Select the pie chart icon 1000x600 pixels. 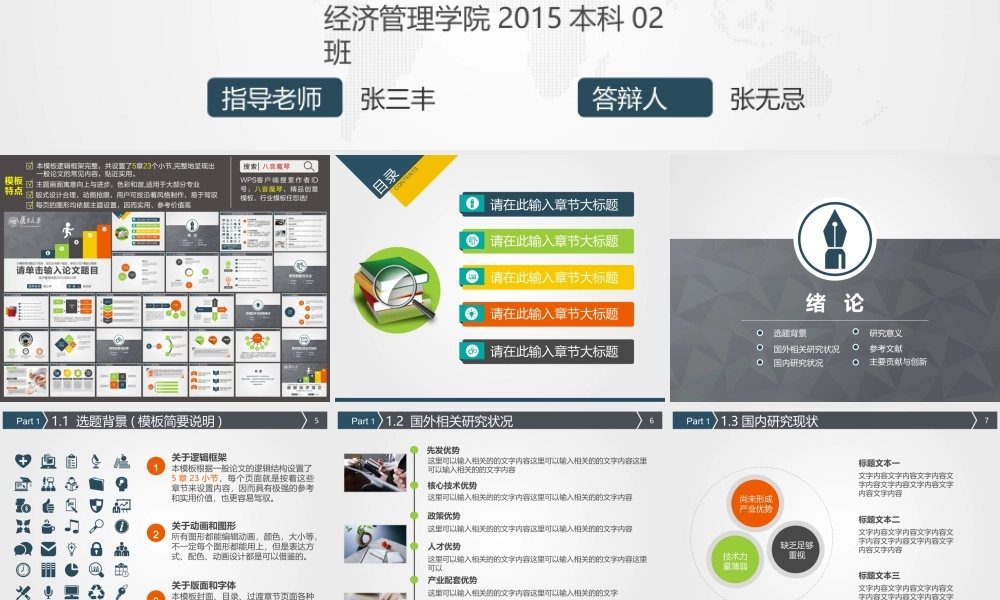(x=71, y=569)
